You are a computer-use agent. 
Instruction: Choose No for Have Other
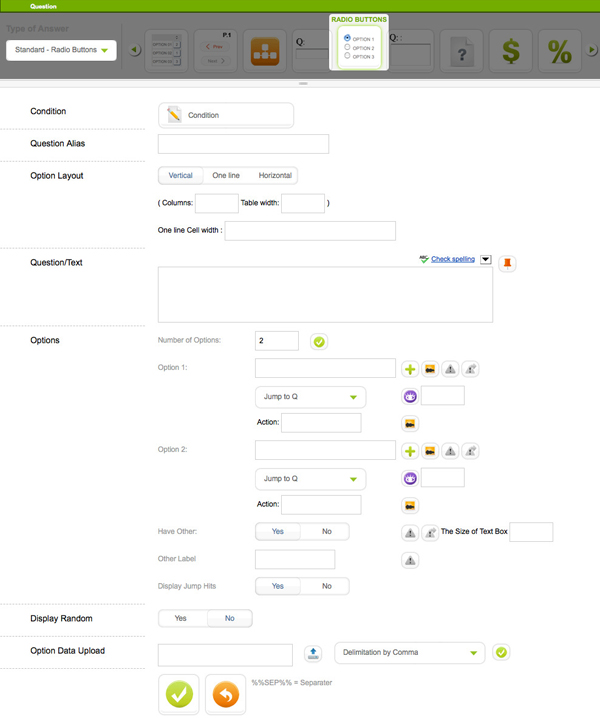point(326,532)
